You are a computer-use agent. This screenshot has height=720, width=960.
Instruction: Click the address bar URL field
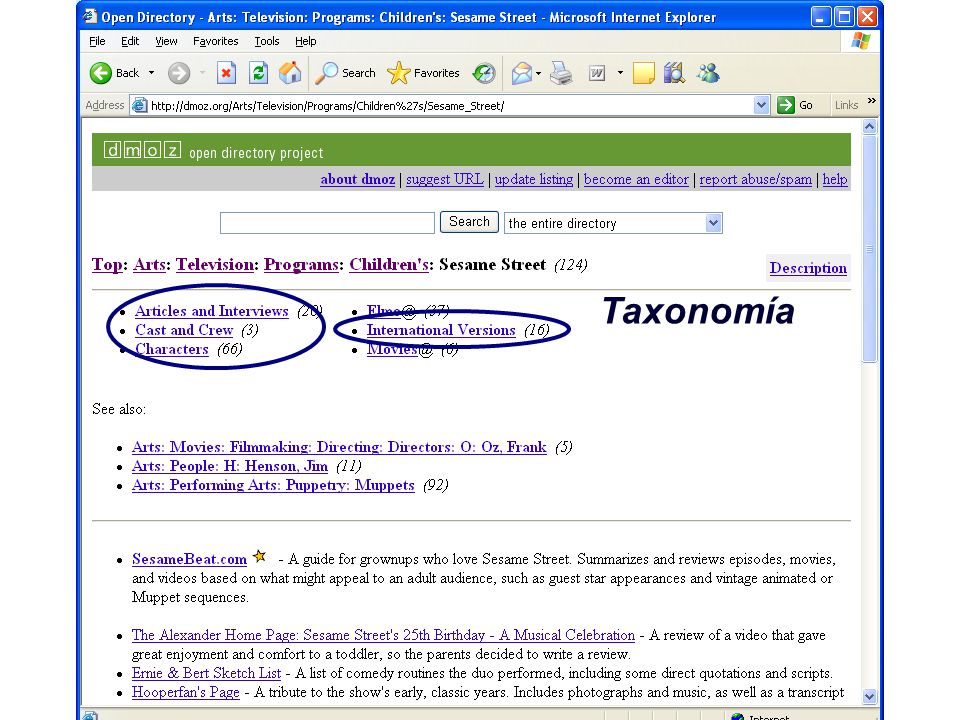pyautogui.click(x=449, y=105)
